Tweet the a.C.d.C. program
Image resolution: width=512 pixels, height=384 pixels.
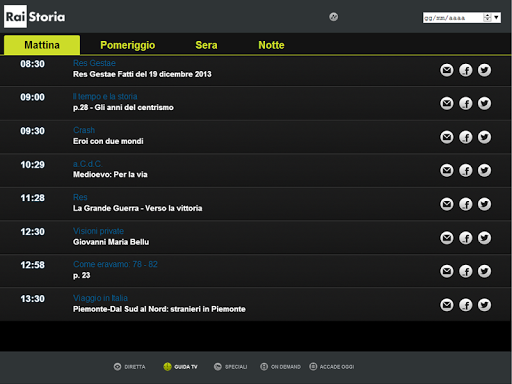(x=484, y=170)
